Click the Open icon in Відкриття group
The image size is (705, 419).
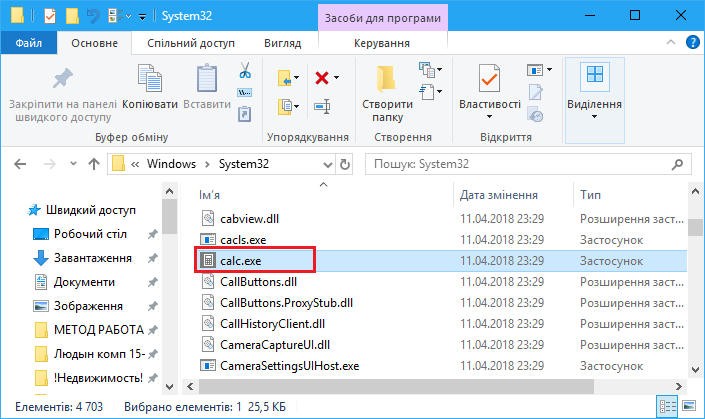pos(535,70)
